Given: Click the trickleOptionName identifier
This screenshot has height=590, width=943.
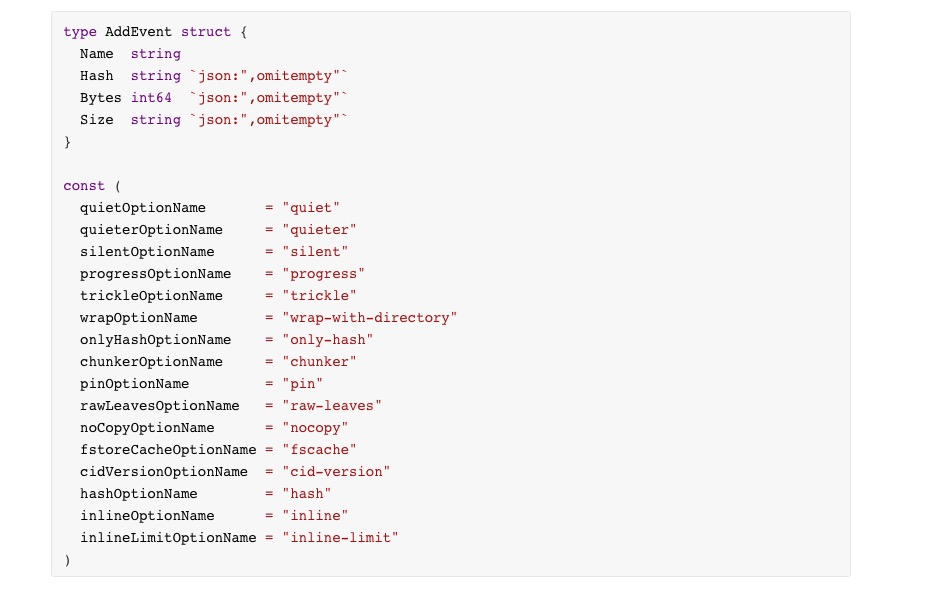Looking at the screenshot, I should (x=151, y=296).
